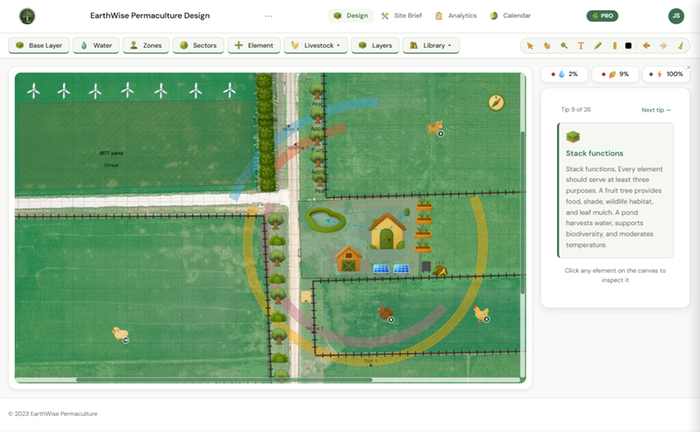The height and width of the screenshot is (432, 700).
Task: Select the turkey on the canvas
Action: pyautogui.click(x=386, y=313)
